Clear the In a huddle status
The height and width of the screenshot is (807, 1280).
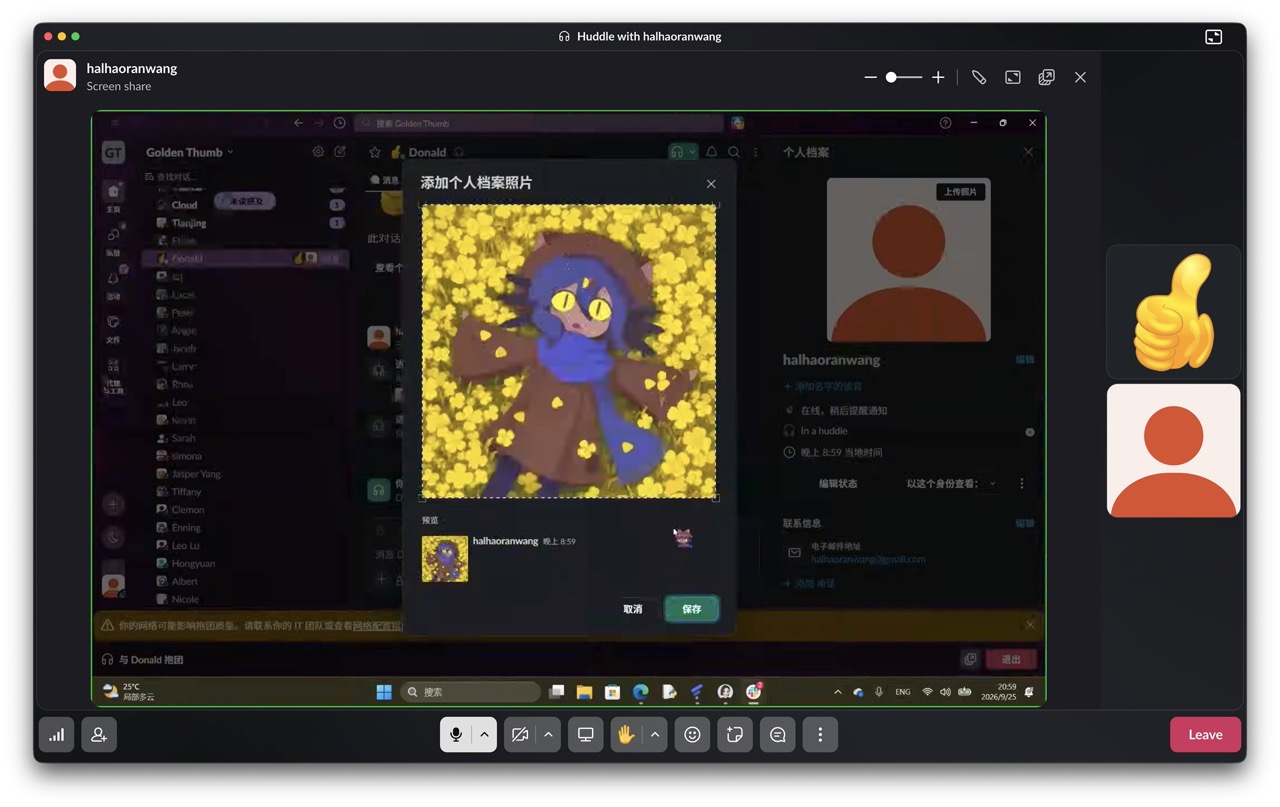pyautogui.click(x=1030, y=432)
